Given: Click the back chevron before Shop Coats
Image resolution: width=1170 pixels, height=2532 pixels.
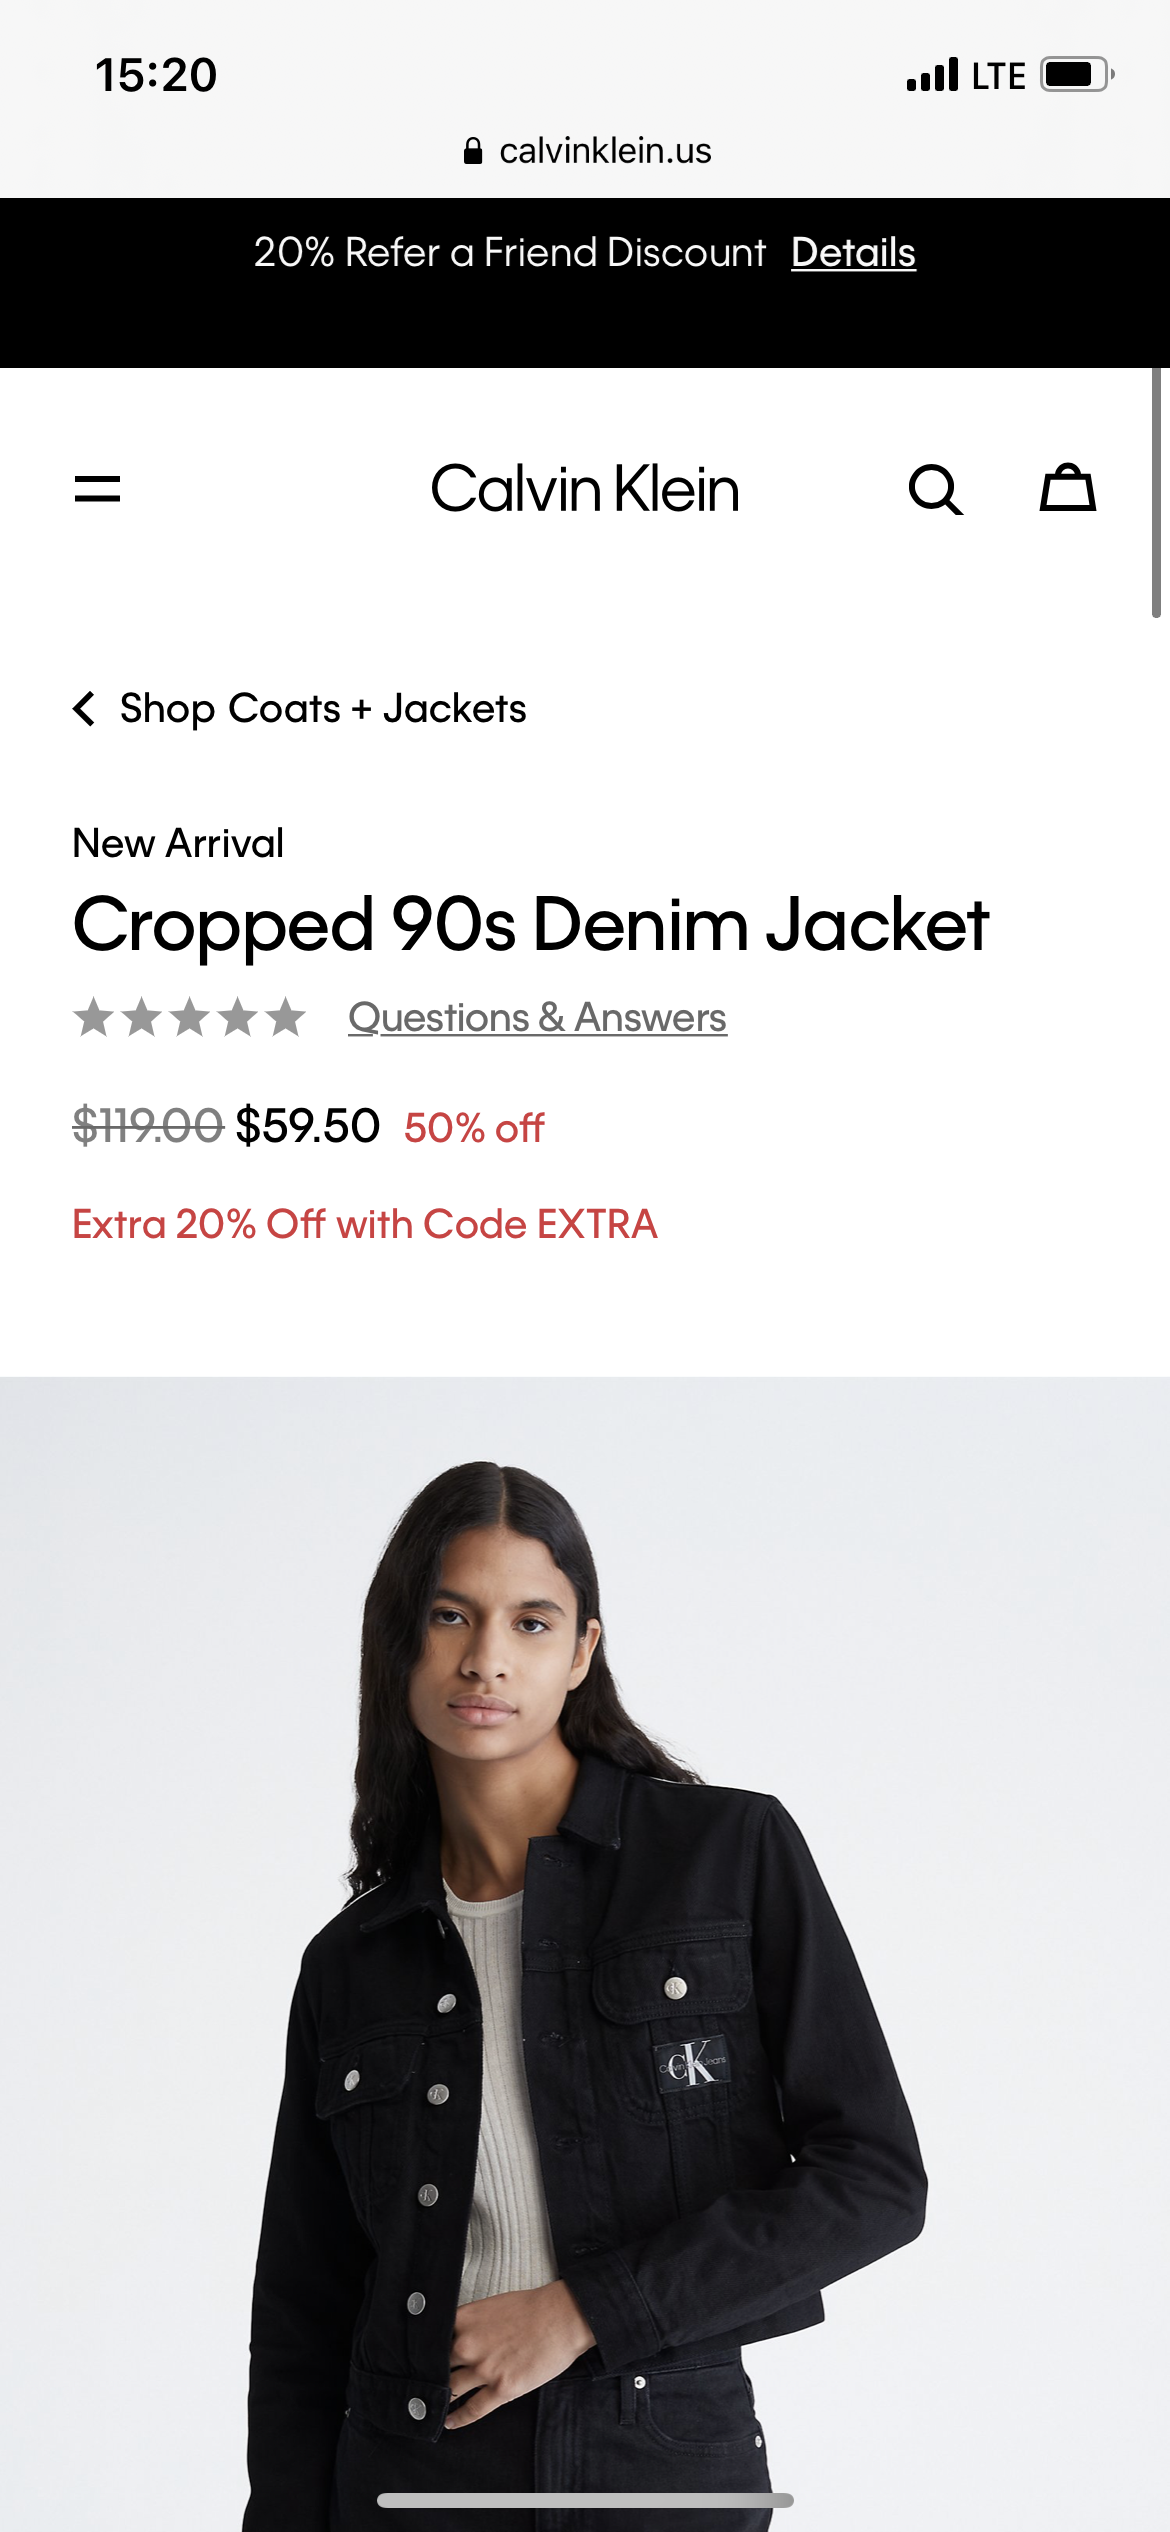Looking at the screenshot, I should pyautogui.click(x=85, y=709).
